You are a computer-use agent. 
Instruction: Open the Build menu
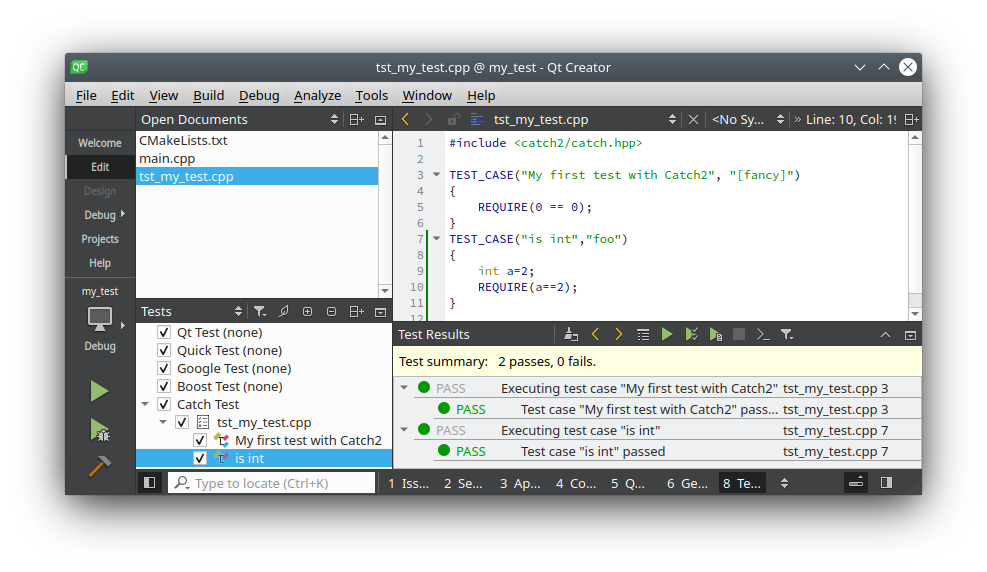click(x=208, y=96)
